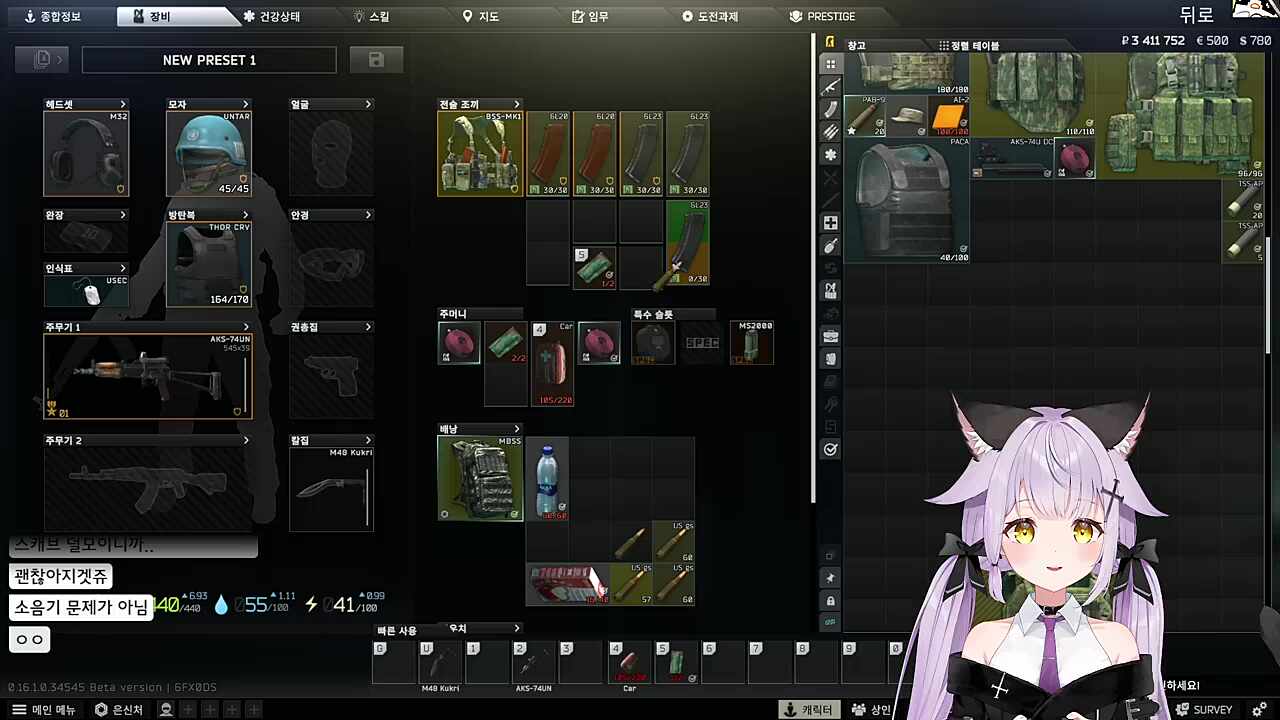
Task: Open the SURVEY button
Action: pos(1204,709)
